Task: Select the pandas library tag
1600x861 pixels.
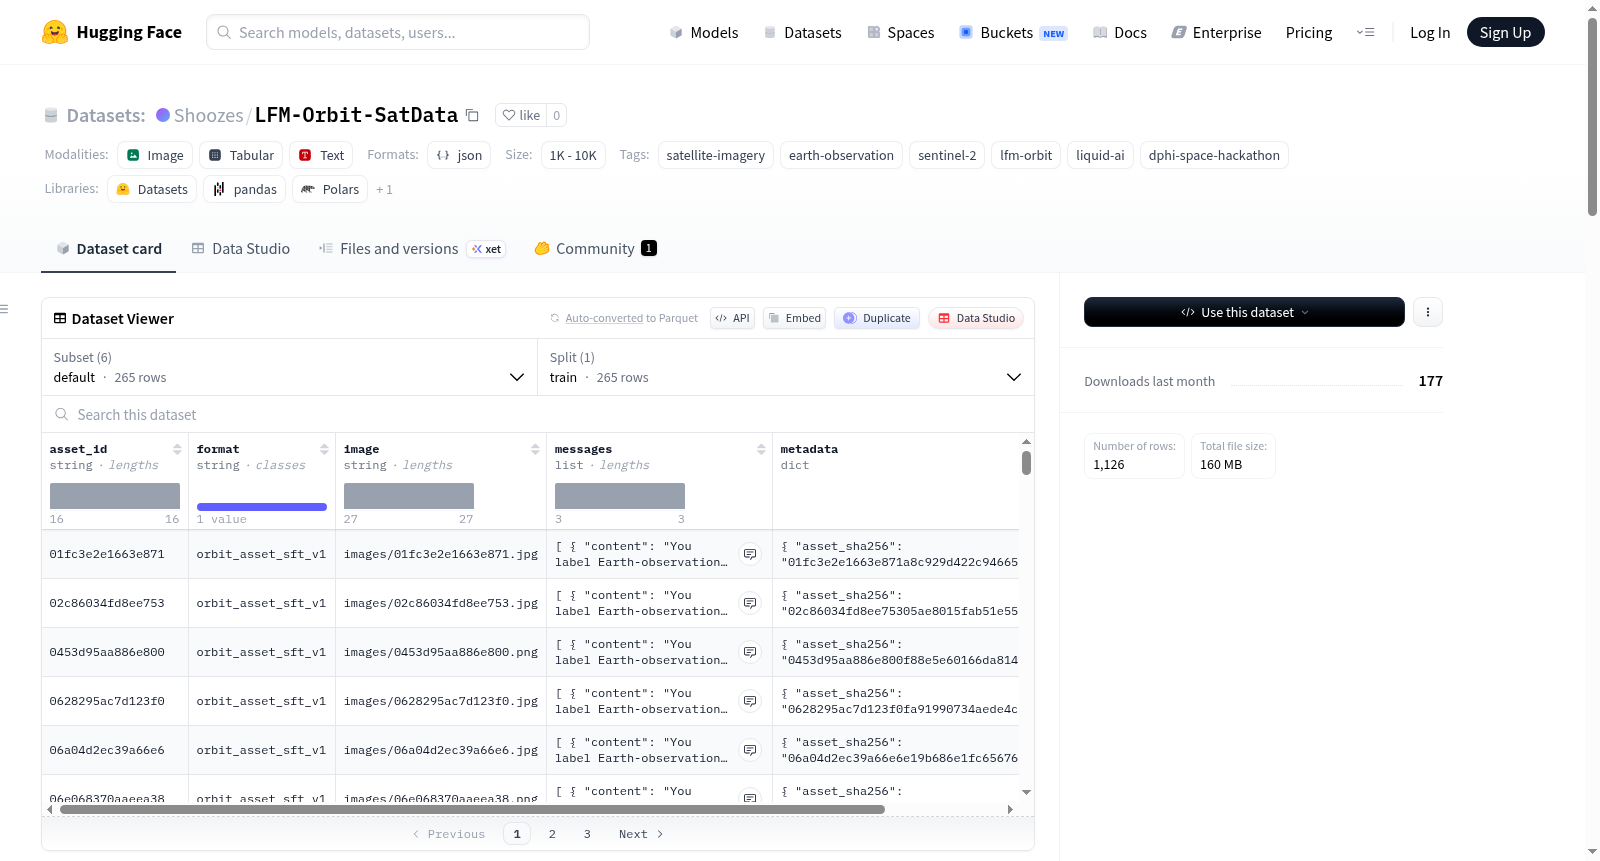Action: pos(244,189)
